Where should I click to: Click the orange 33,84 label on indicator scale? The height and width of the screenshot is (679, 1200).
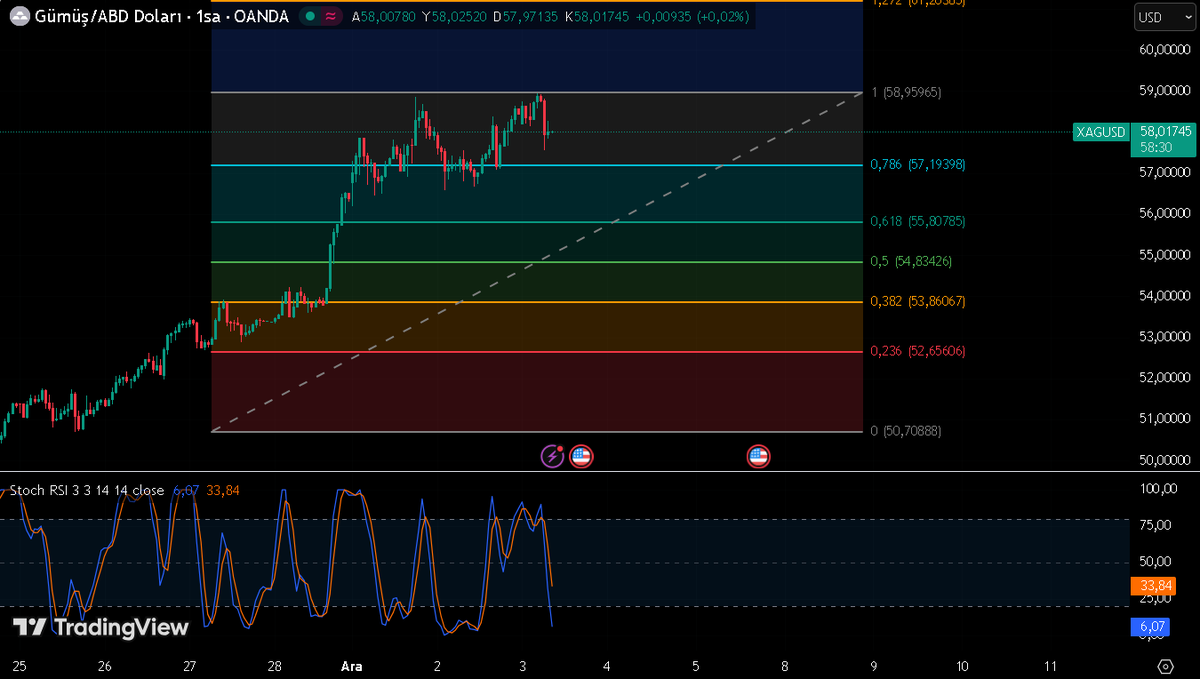[x=1153, y=586]
